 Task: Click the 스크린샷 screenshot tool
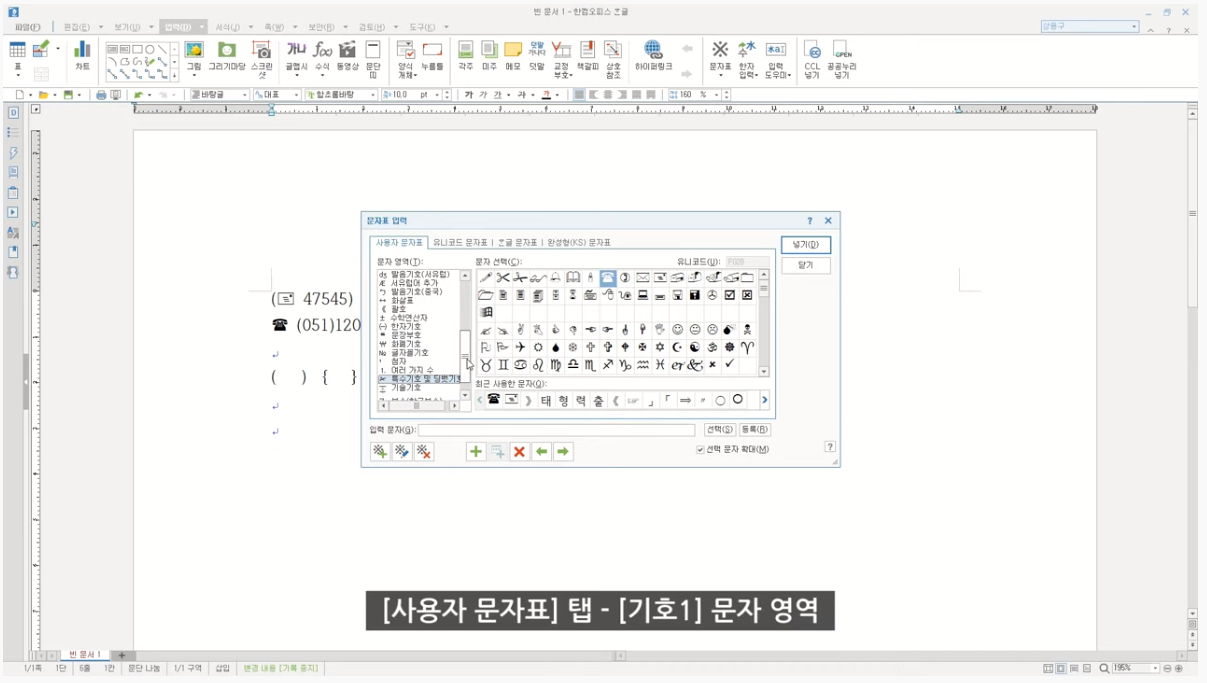pos(261,59)
